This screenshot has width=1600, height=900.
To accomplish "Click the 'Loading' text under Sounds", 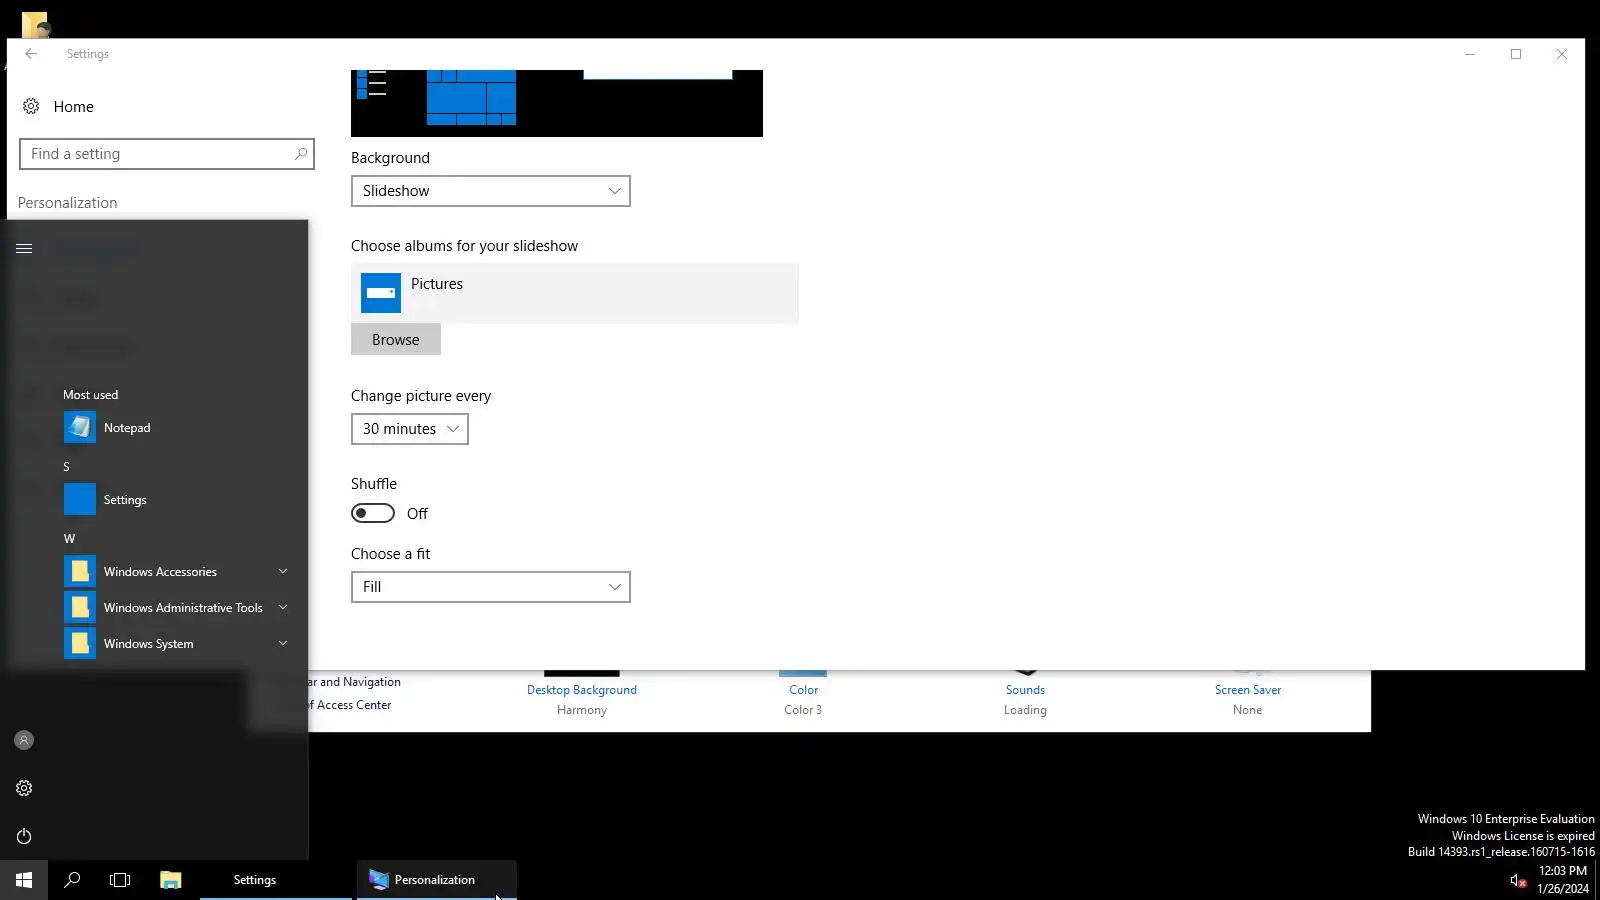I will click(x=1025, y=710).
